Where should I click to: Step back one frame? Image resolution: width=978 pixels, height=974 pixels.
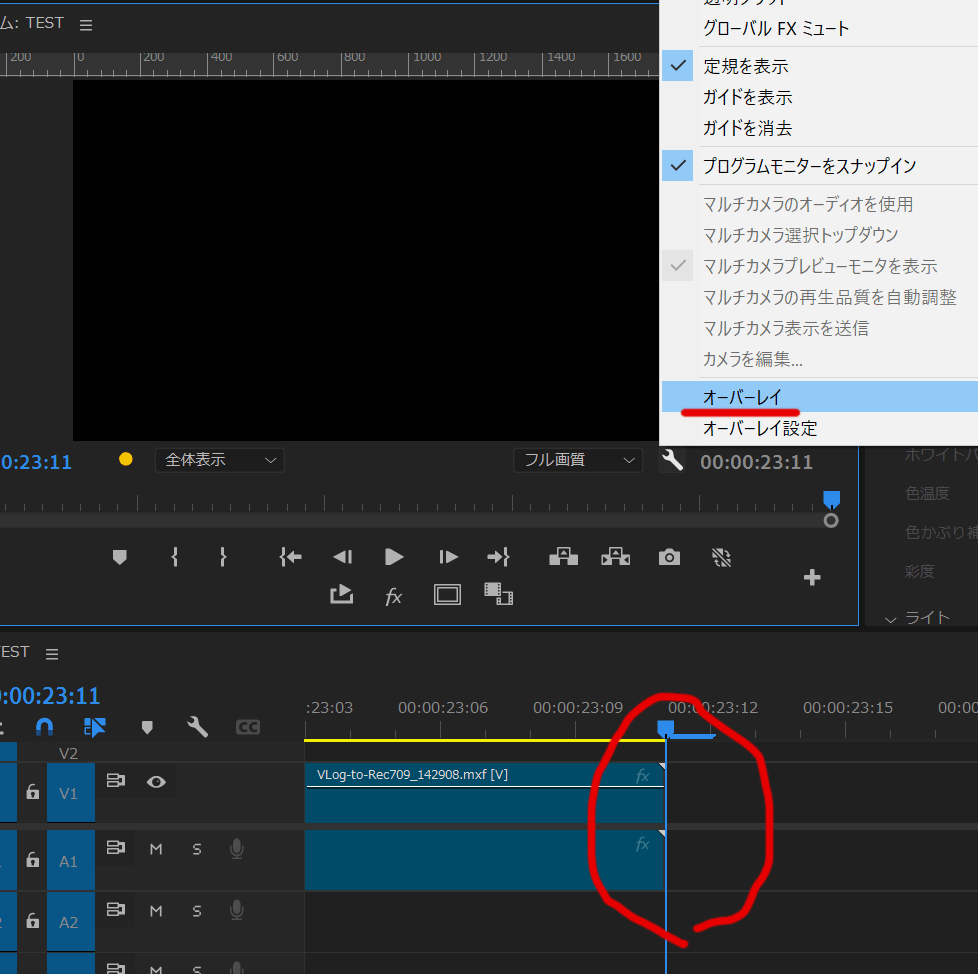pos(342,556)
